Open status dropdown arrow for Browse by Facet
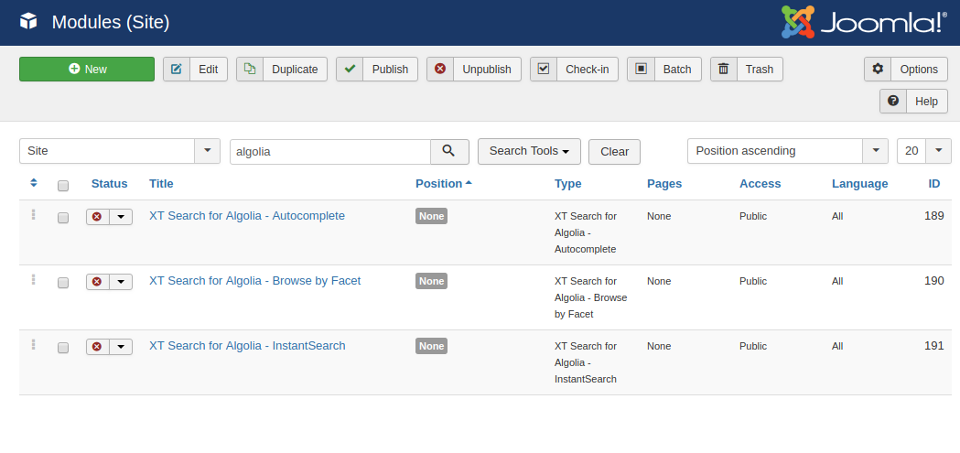Viewport: 960px width, 453px height. coord(121,282)
